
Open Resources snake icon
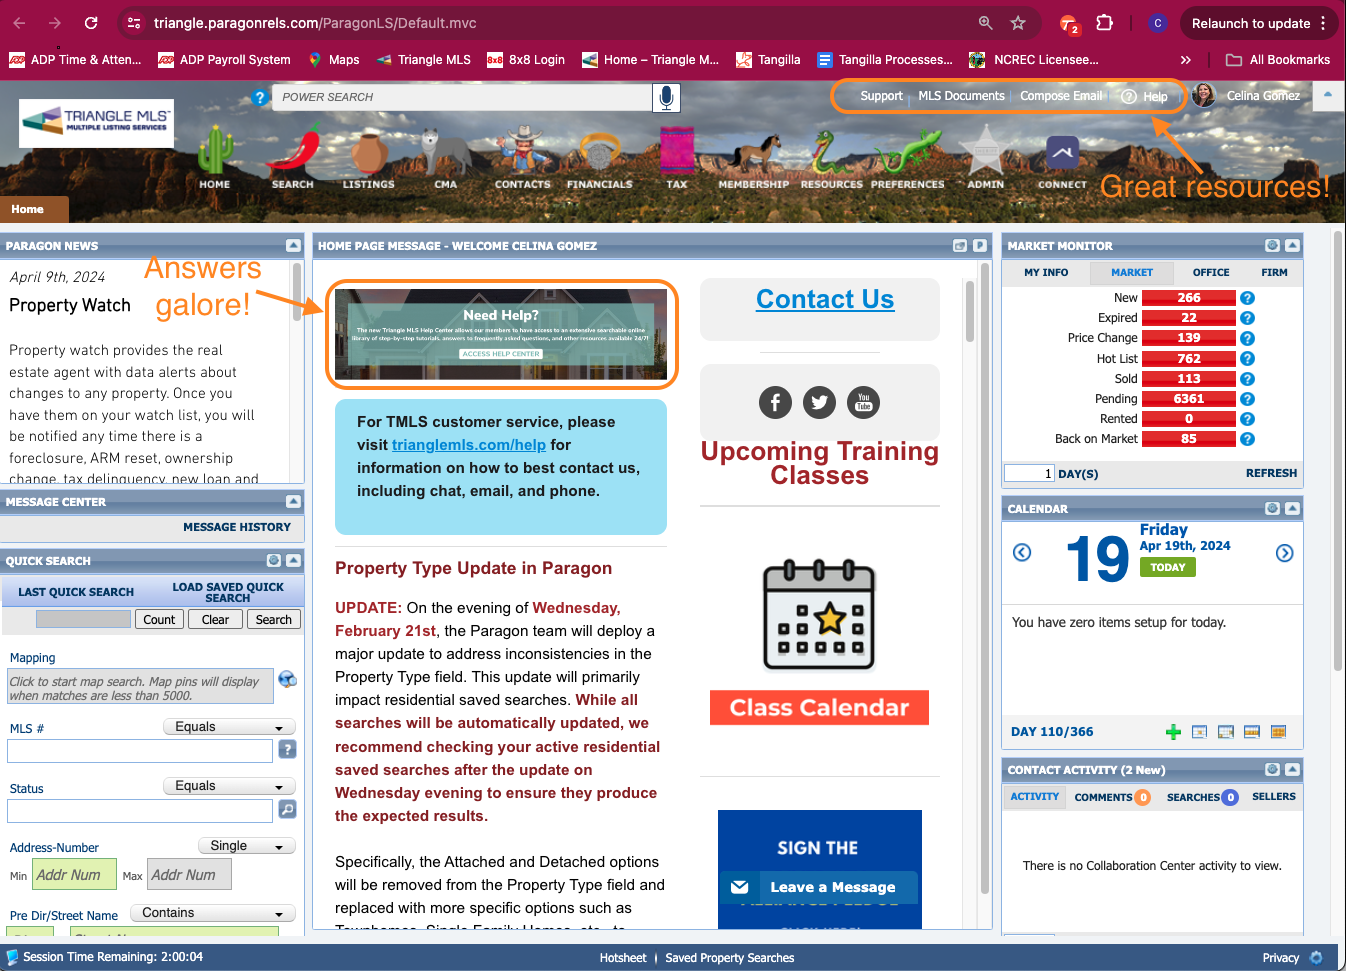click(832, 153)
